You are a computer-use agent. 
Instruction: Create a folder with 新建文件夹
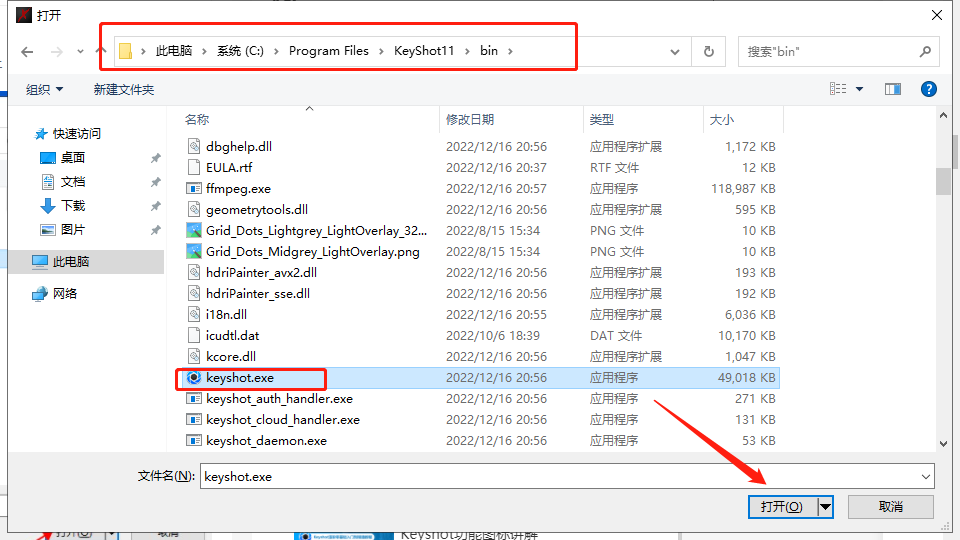124,89
